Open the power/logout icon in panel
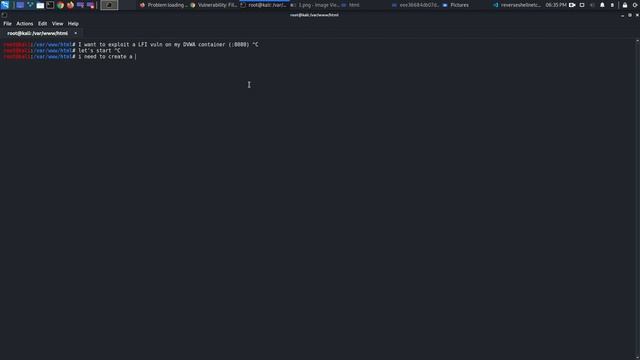The image size is (640, 360). 636,5
